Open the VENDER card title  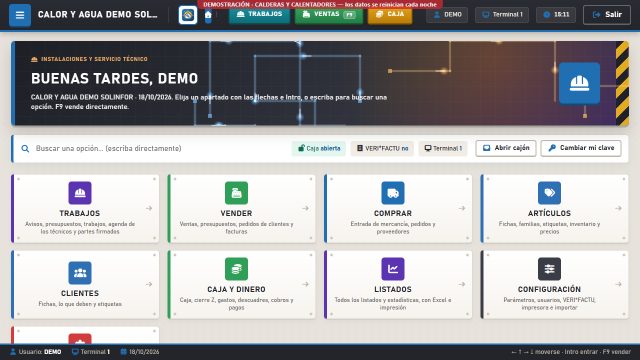pos(236,213)
